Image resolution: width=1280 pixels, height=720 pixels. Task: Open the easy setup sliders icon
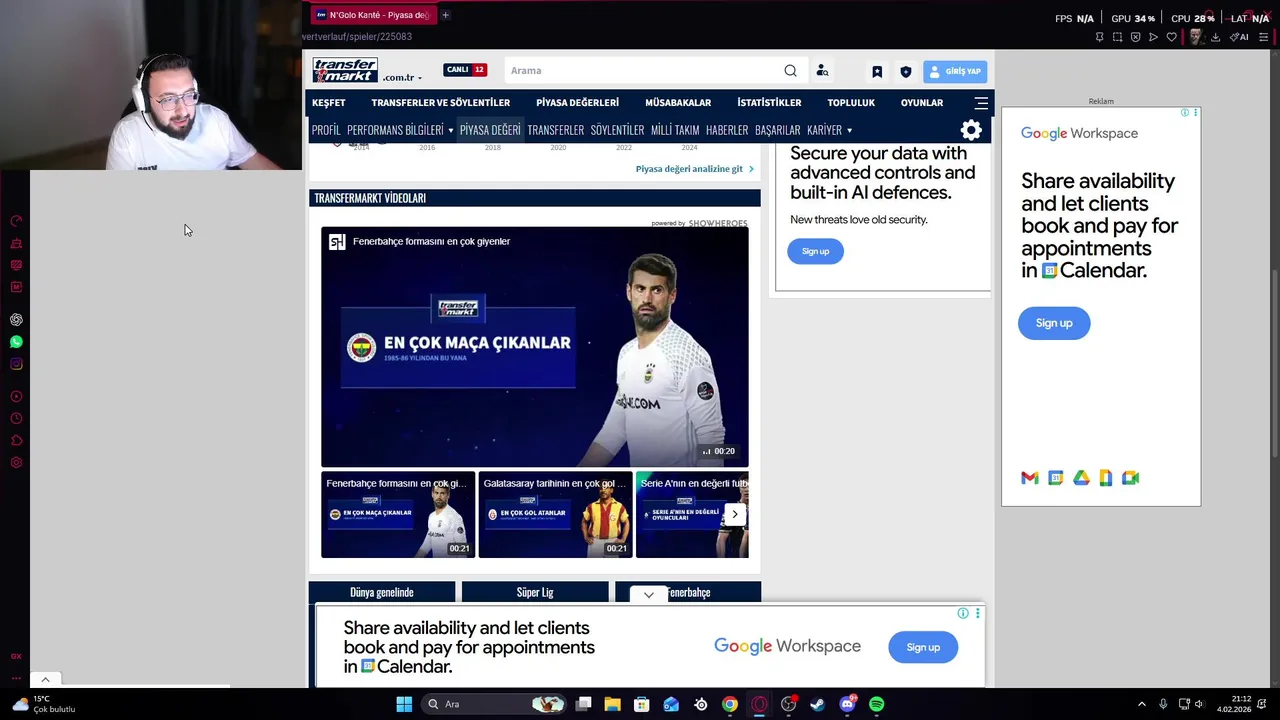click(x=1263, y=37)
